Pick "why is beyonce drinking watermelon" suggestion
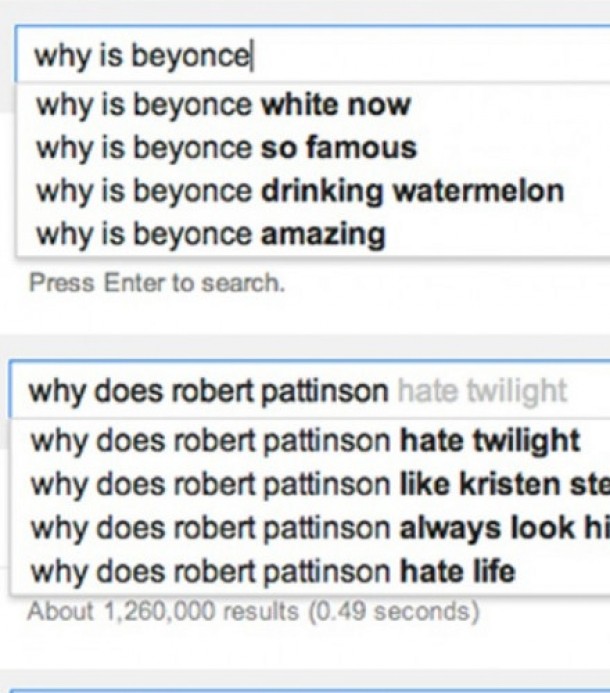610x693 pixels. pos(300,191)
